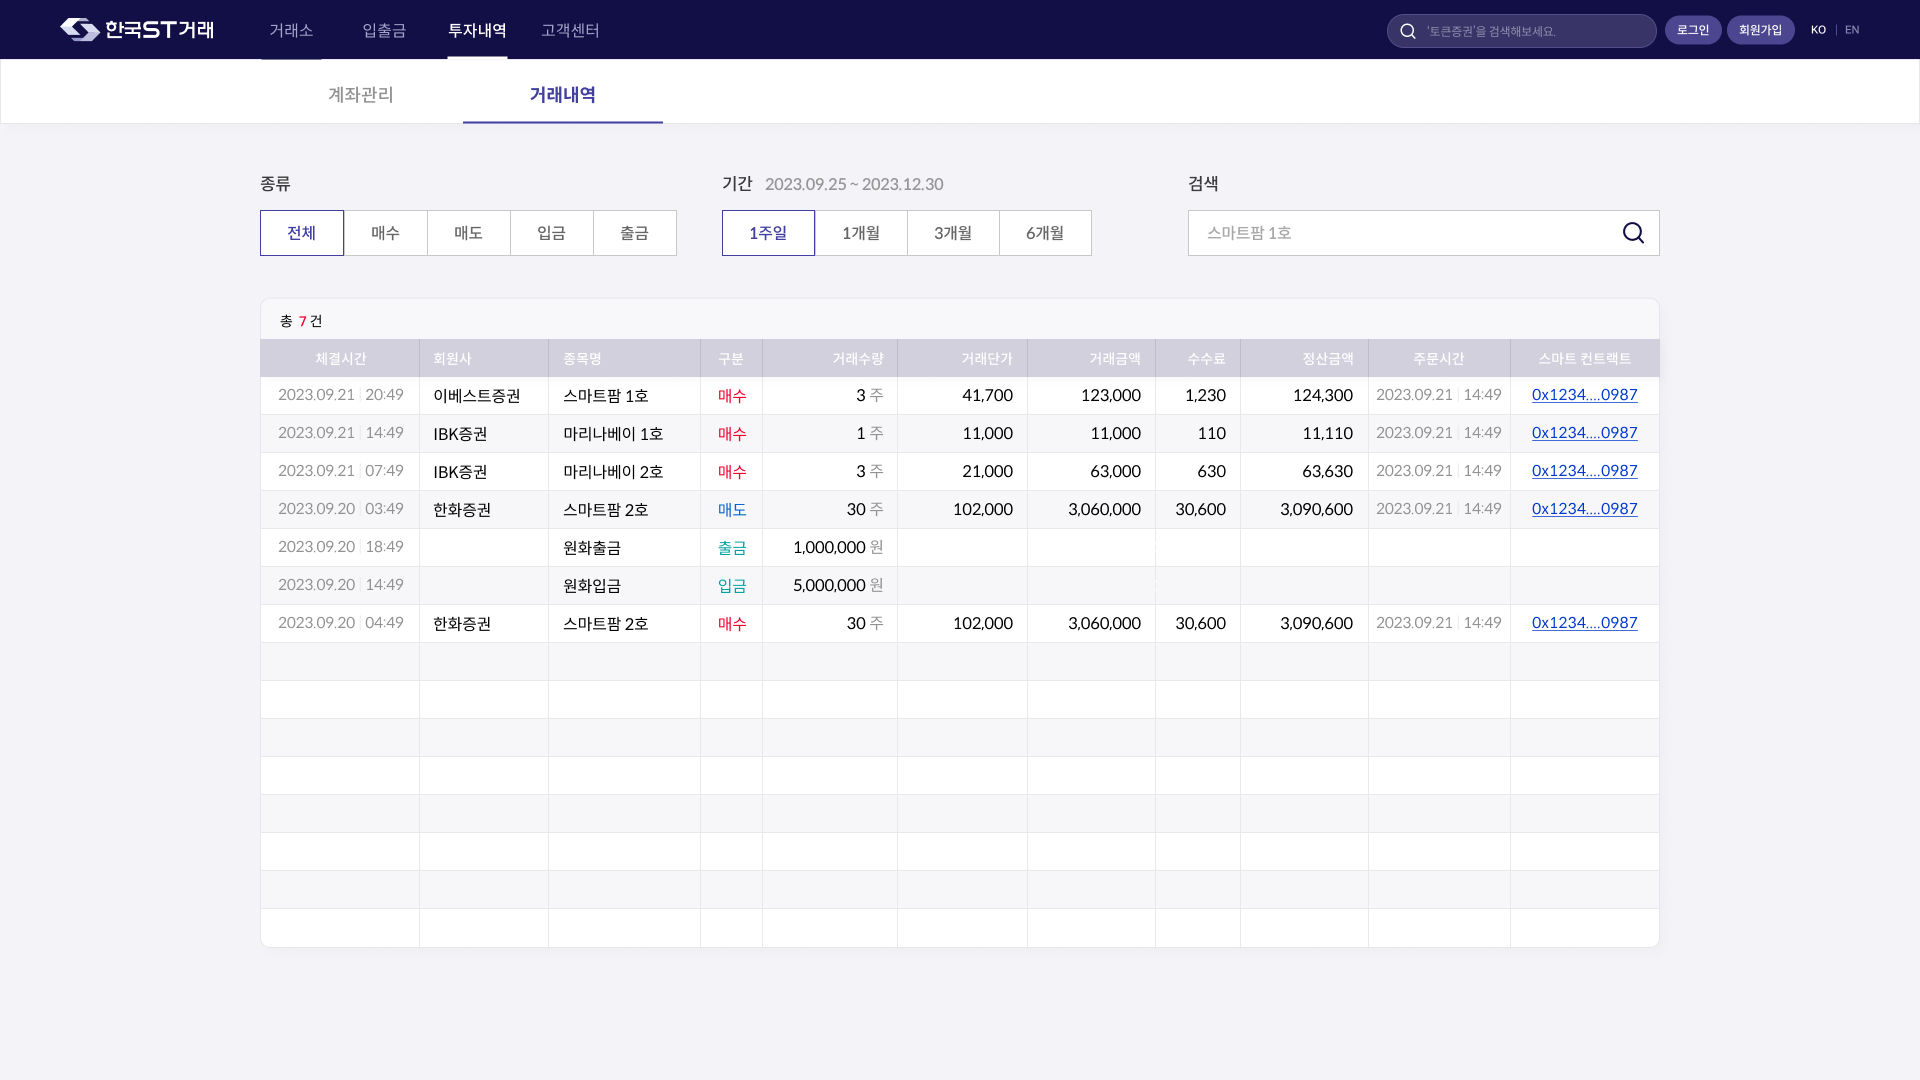The height and width of the screenshot is (1080, 1920).
Task: Focus the 스마트팜 1호 search input field
Action: tap(1400, 233)
